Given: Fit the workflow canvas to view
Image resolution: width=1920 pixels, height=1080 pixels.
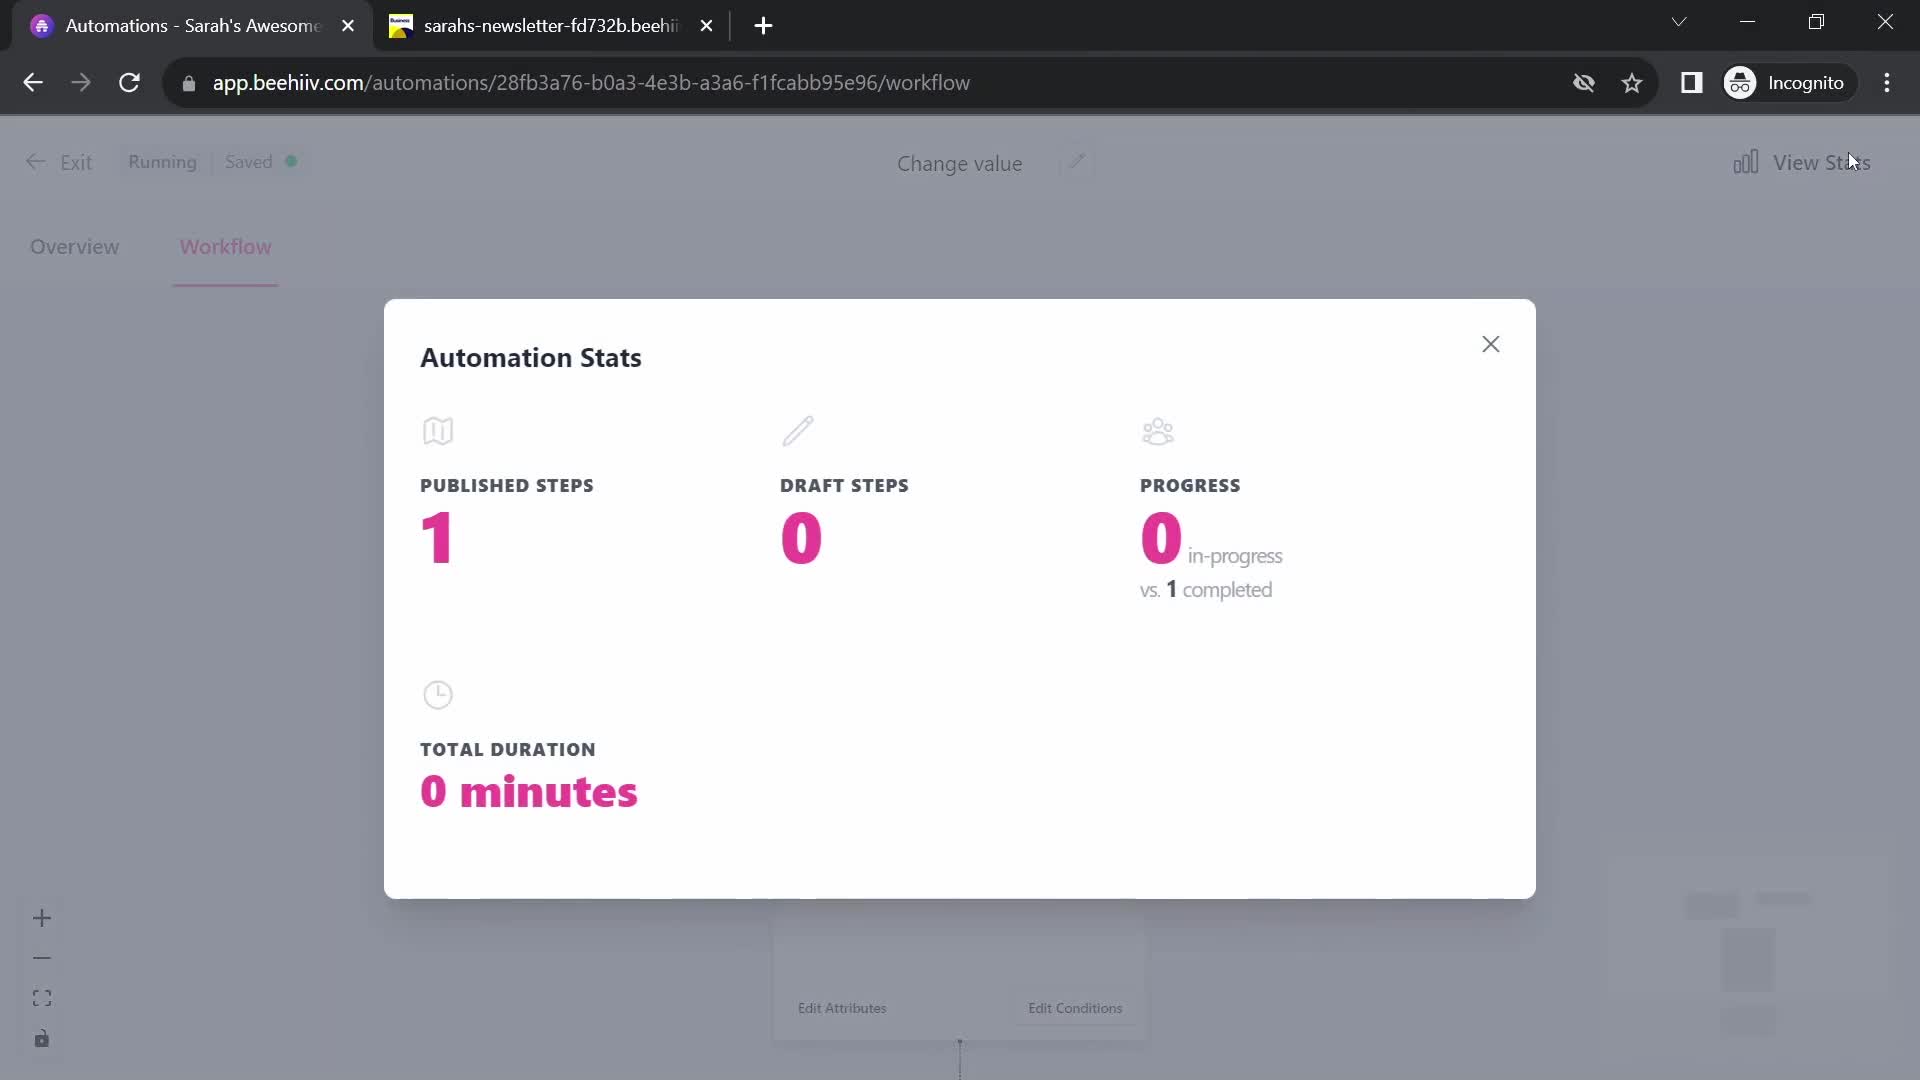Looking at the screenshot, I should [41, 998].
